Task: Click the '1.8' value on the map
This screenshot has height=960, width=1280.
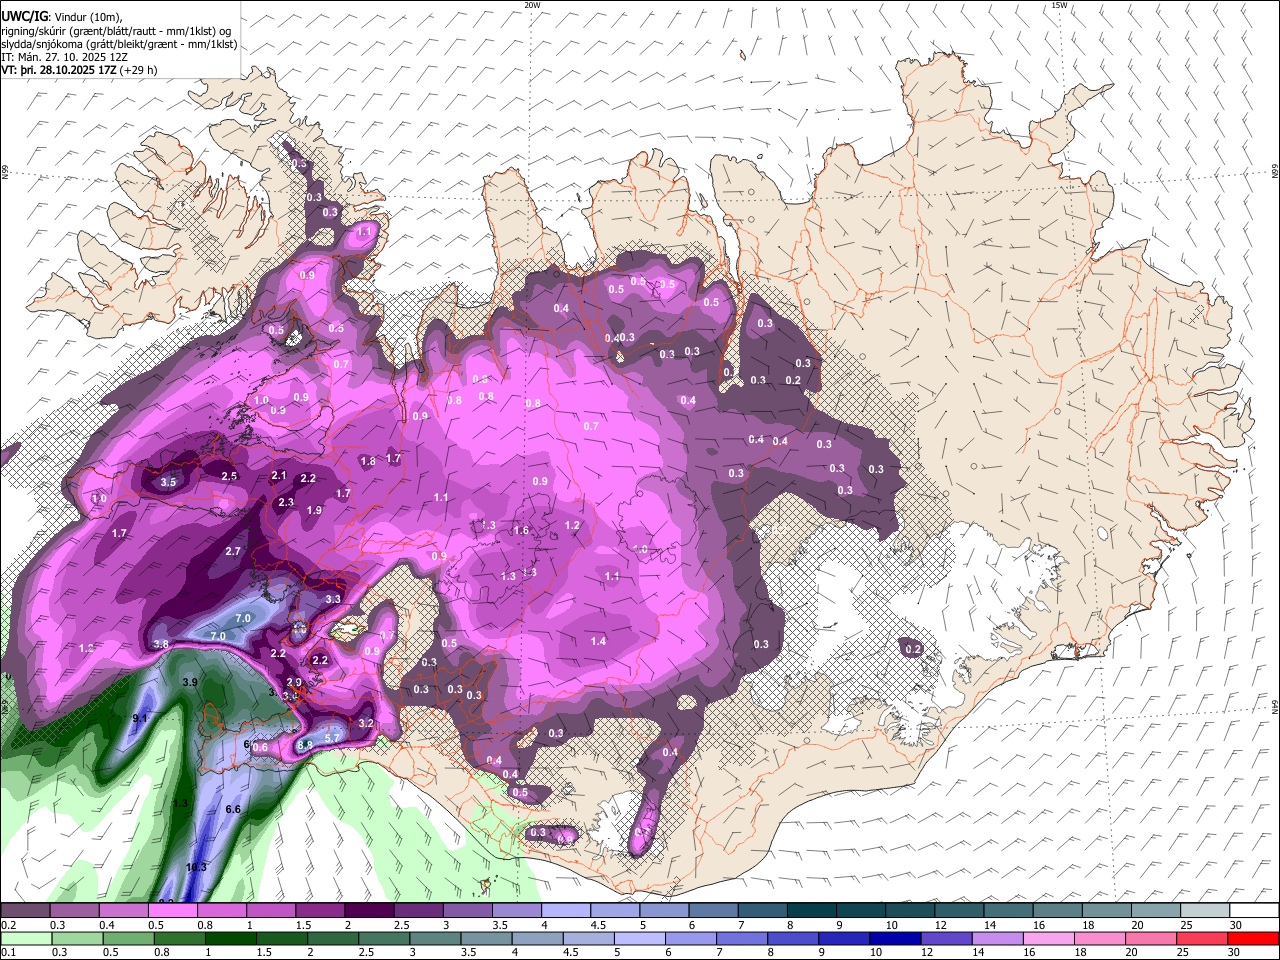Action: (368, 461)
